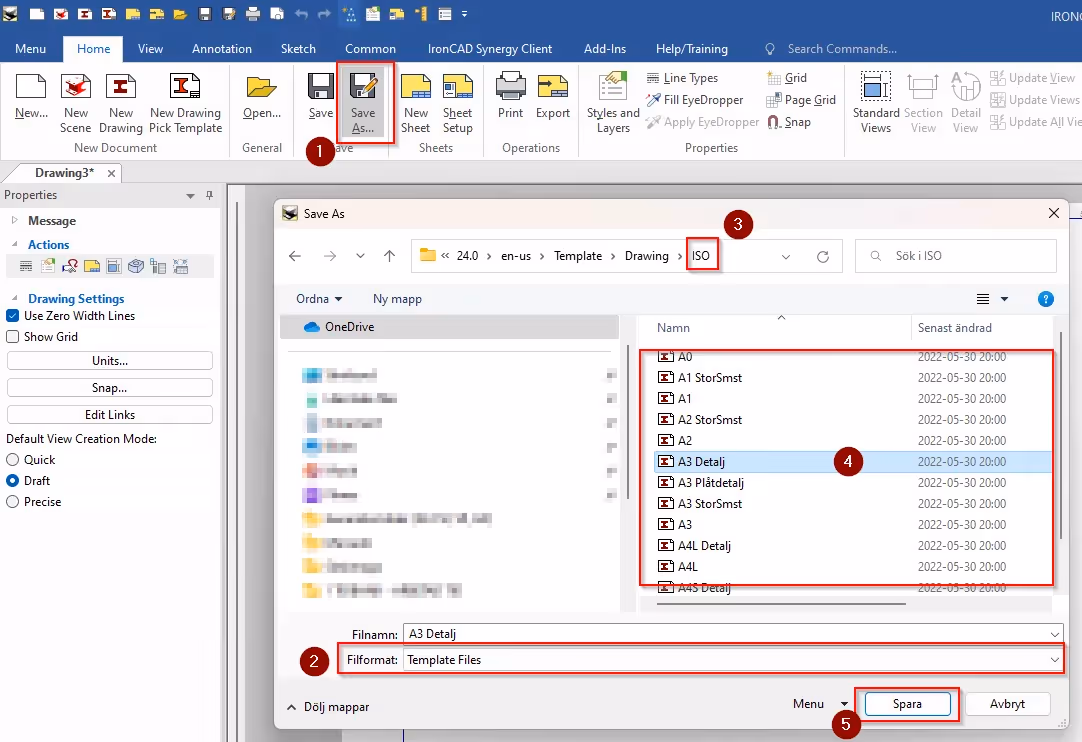
Task: Toggle Page Grid option
Action: coord(800,100)
